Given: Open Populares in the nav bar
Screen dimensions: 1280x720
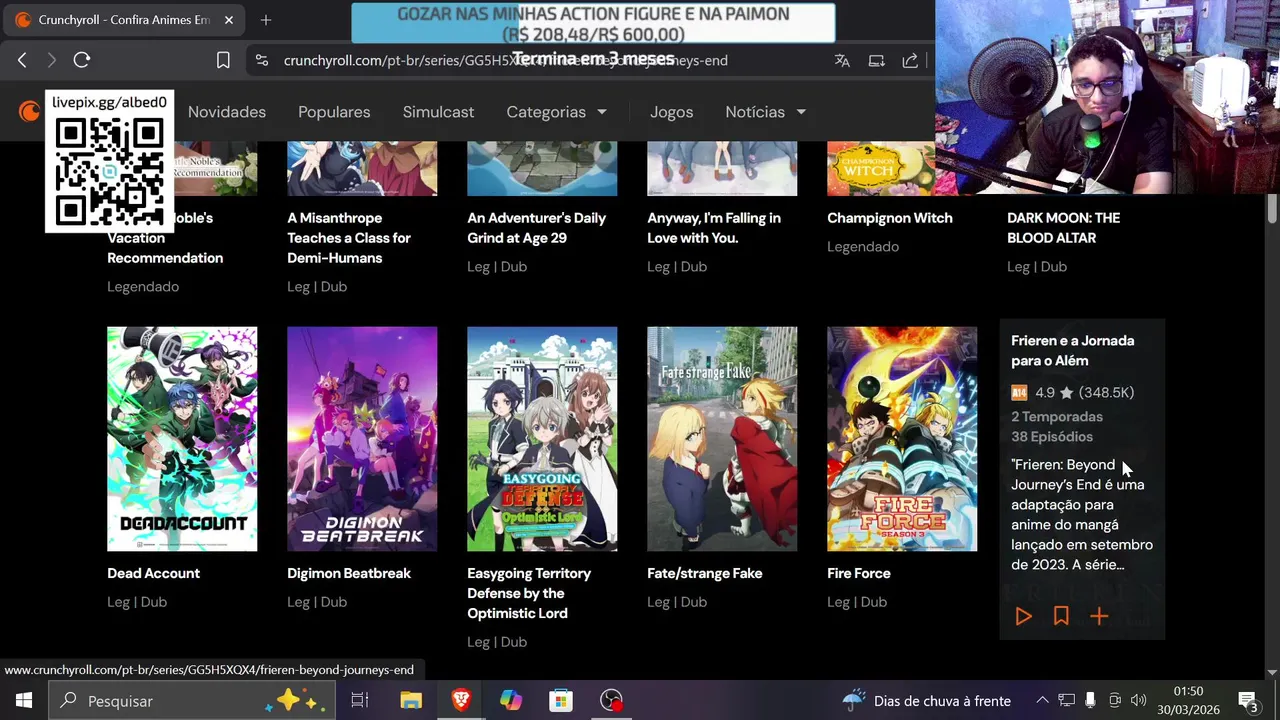Looking at the screenshot, I should pyautogui.click(x=334, y=112).
